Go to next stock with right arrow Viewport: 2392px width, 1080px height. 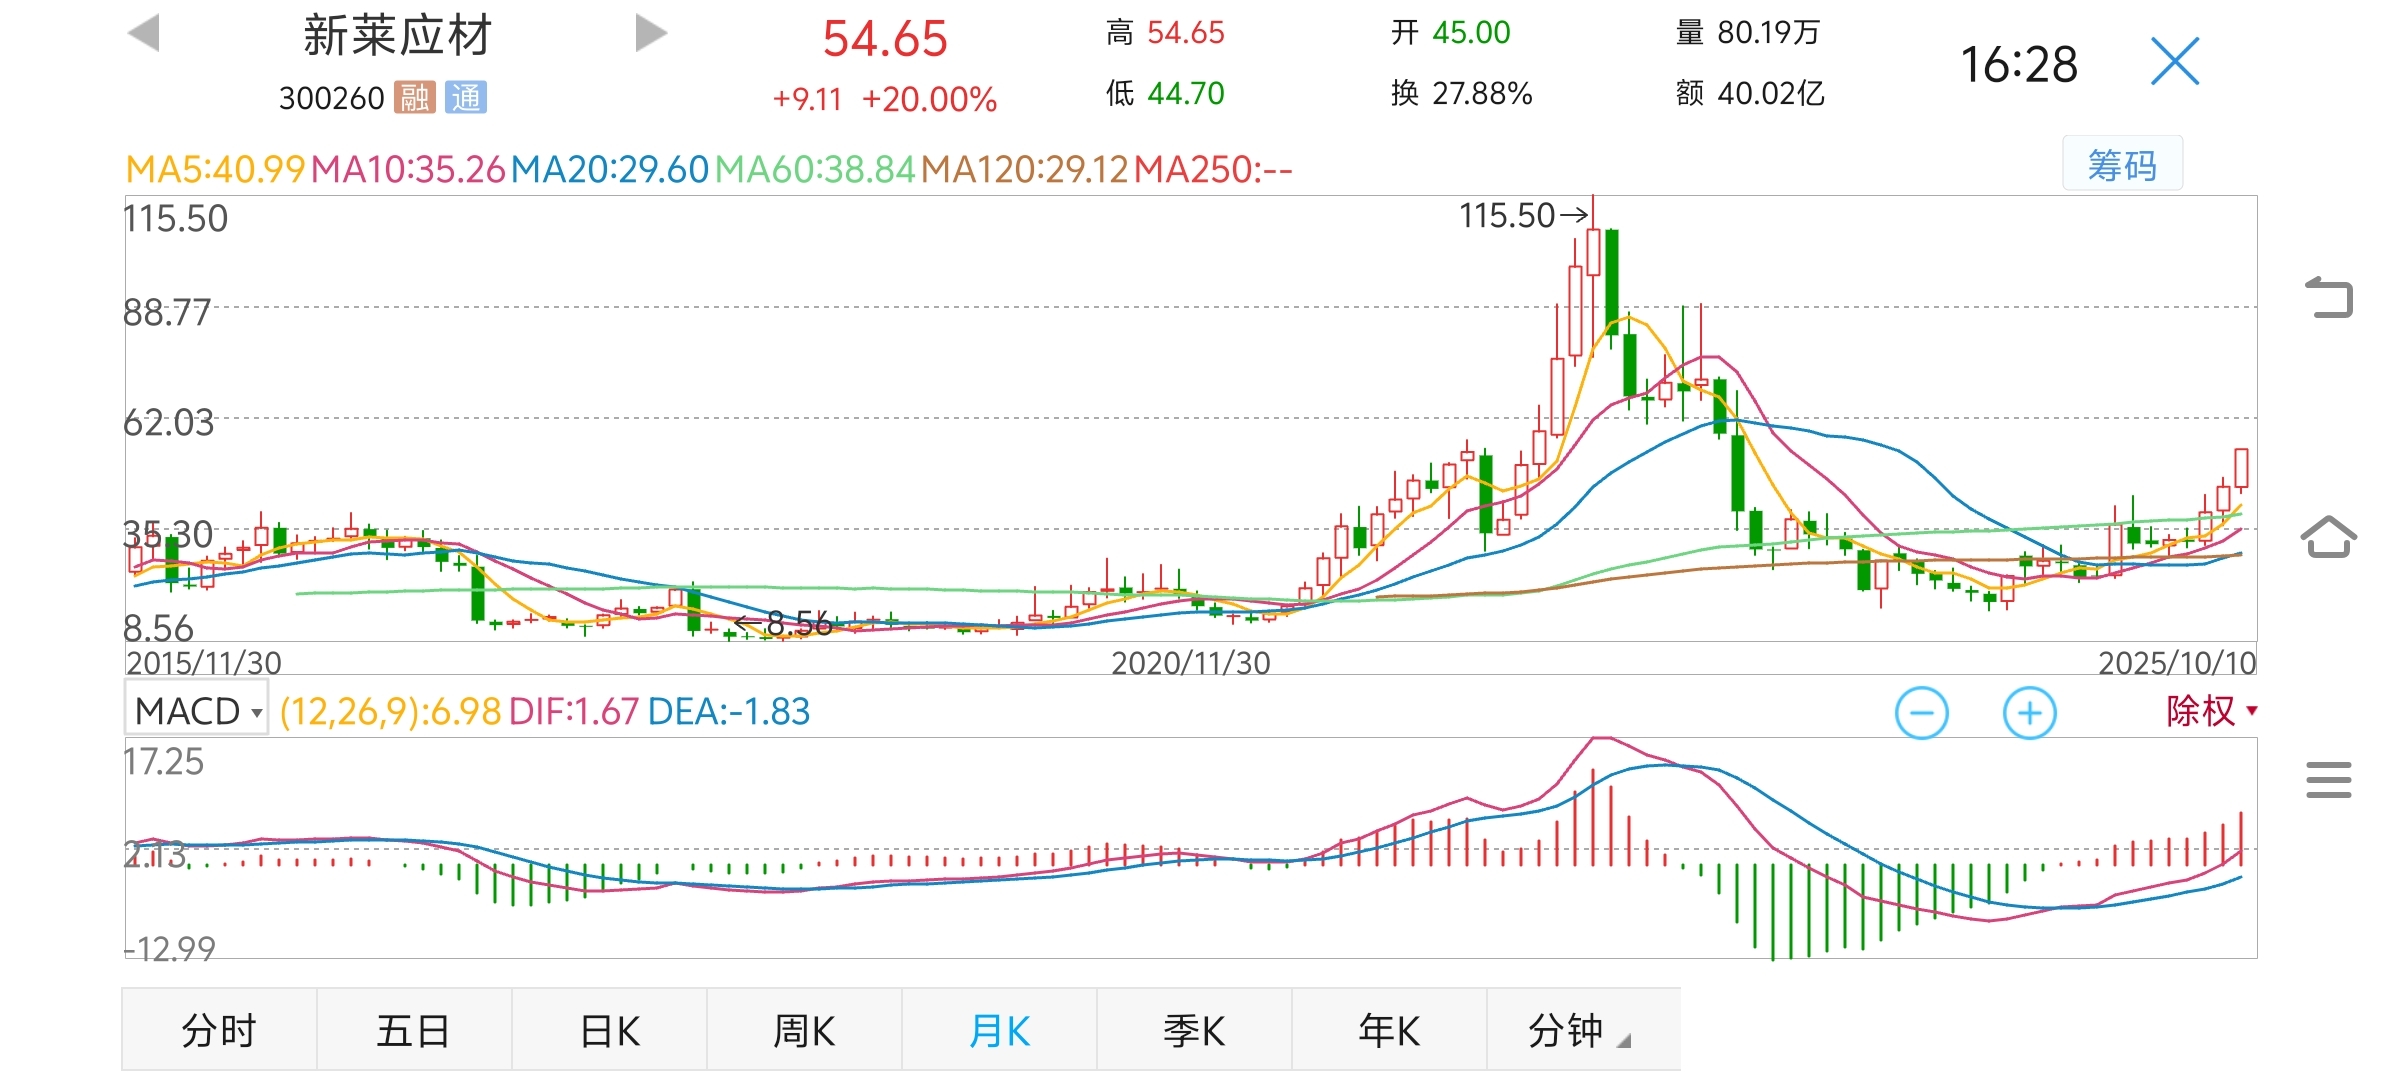(x=650, y=33)
